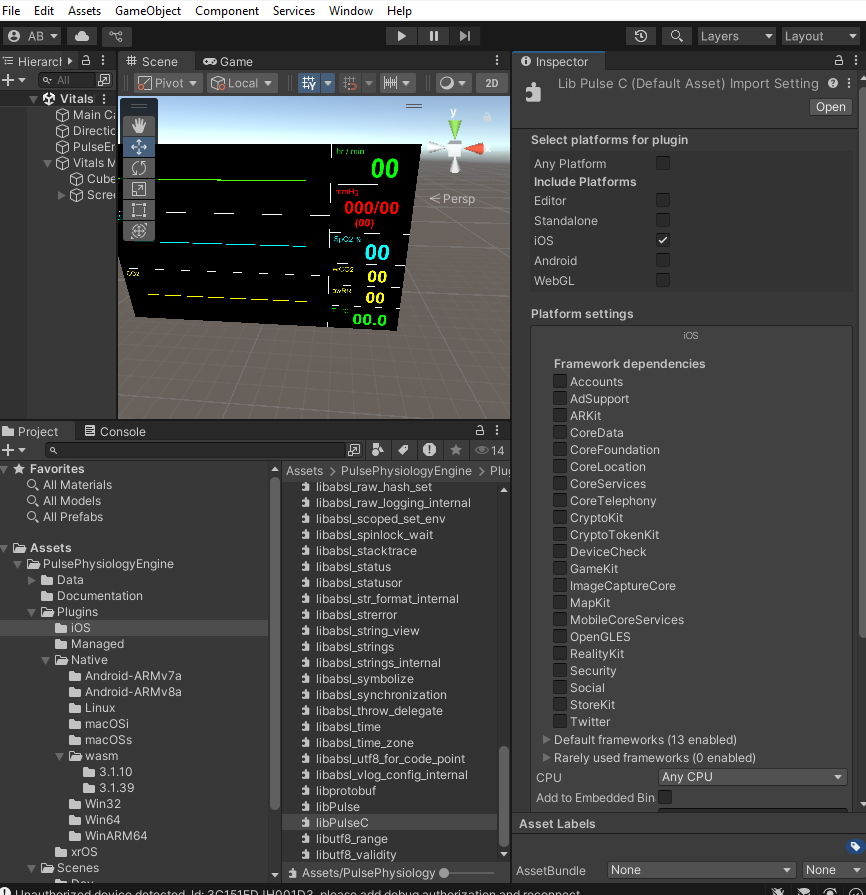Select the Hand view tool
The width and height of the screenshot is (866, 895).
click(x=139, y=125)
